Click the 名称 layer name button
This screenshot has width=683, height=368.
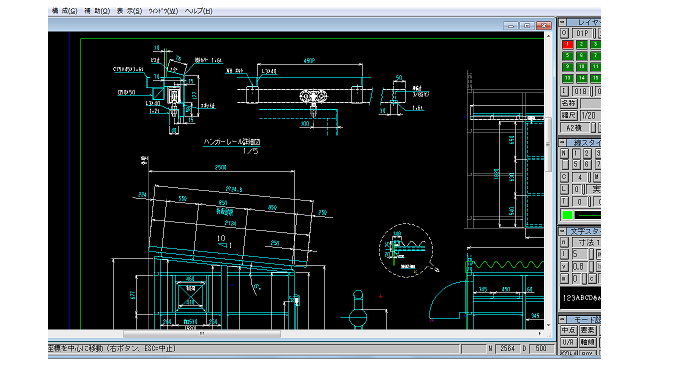coord(568,103)
